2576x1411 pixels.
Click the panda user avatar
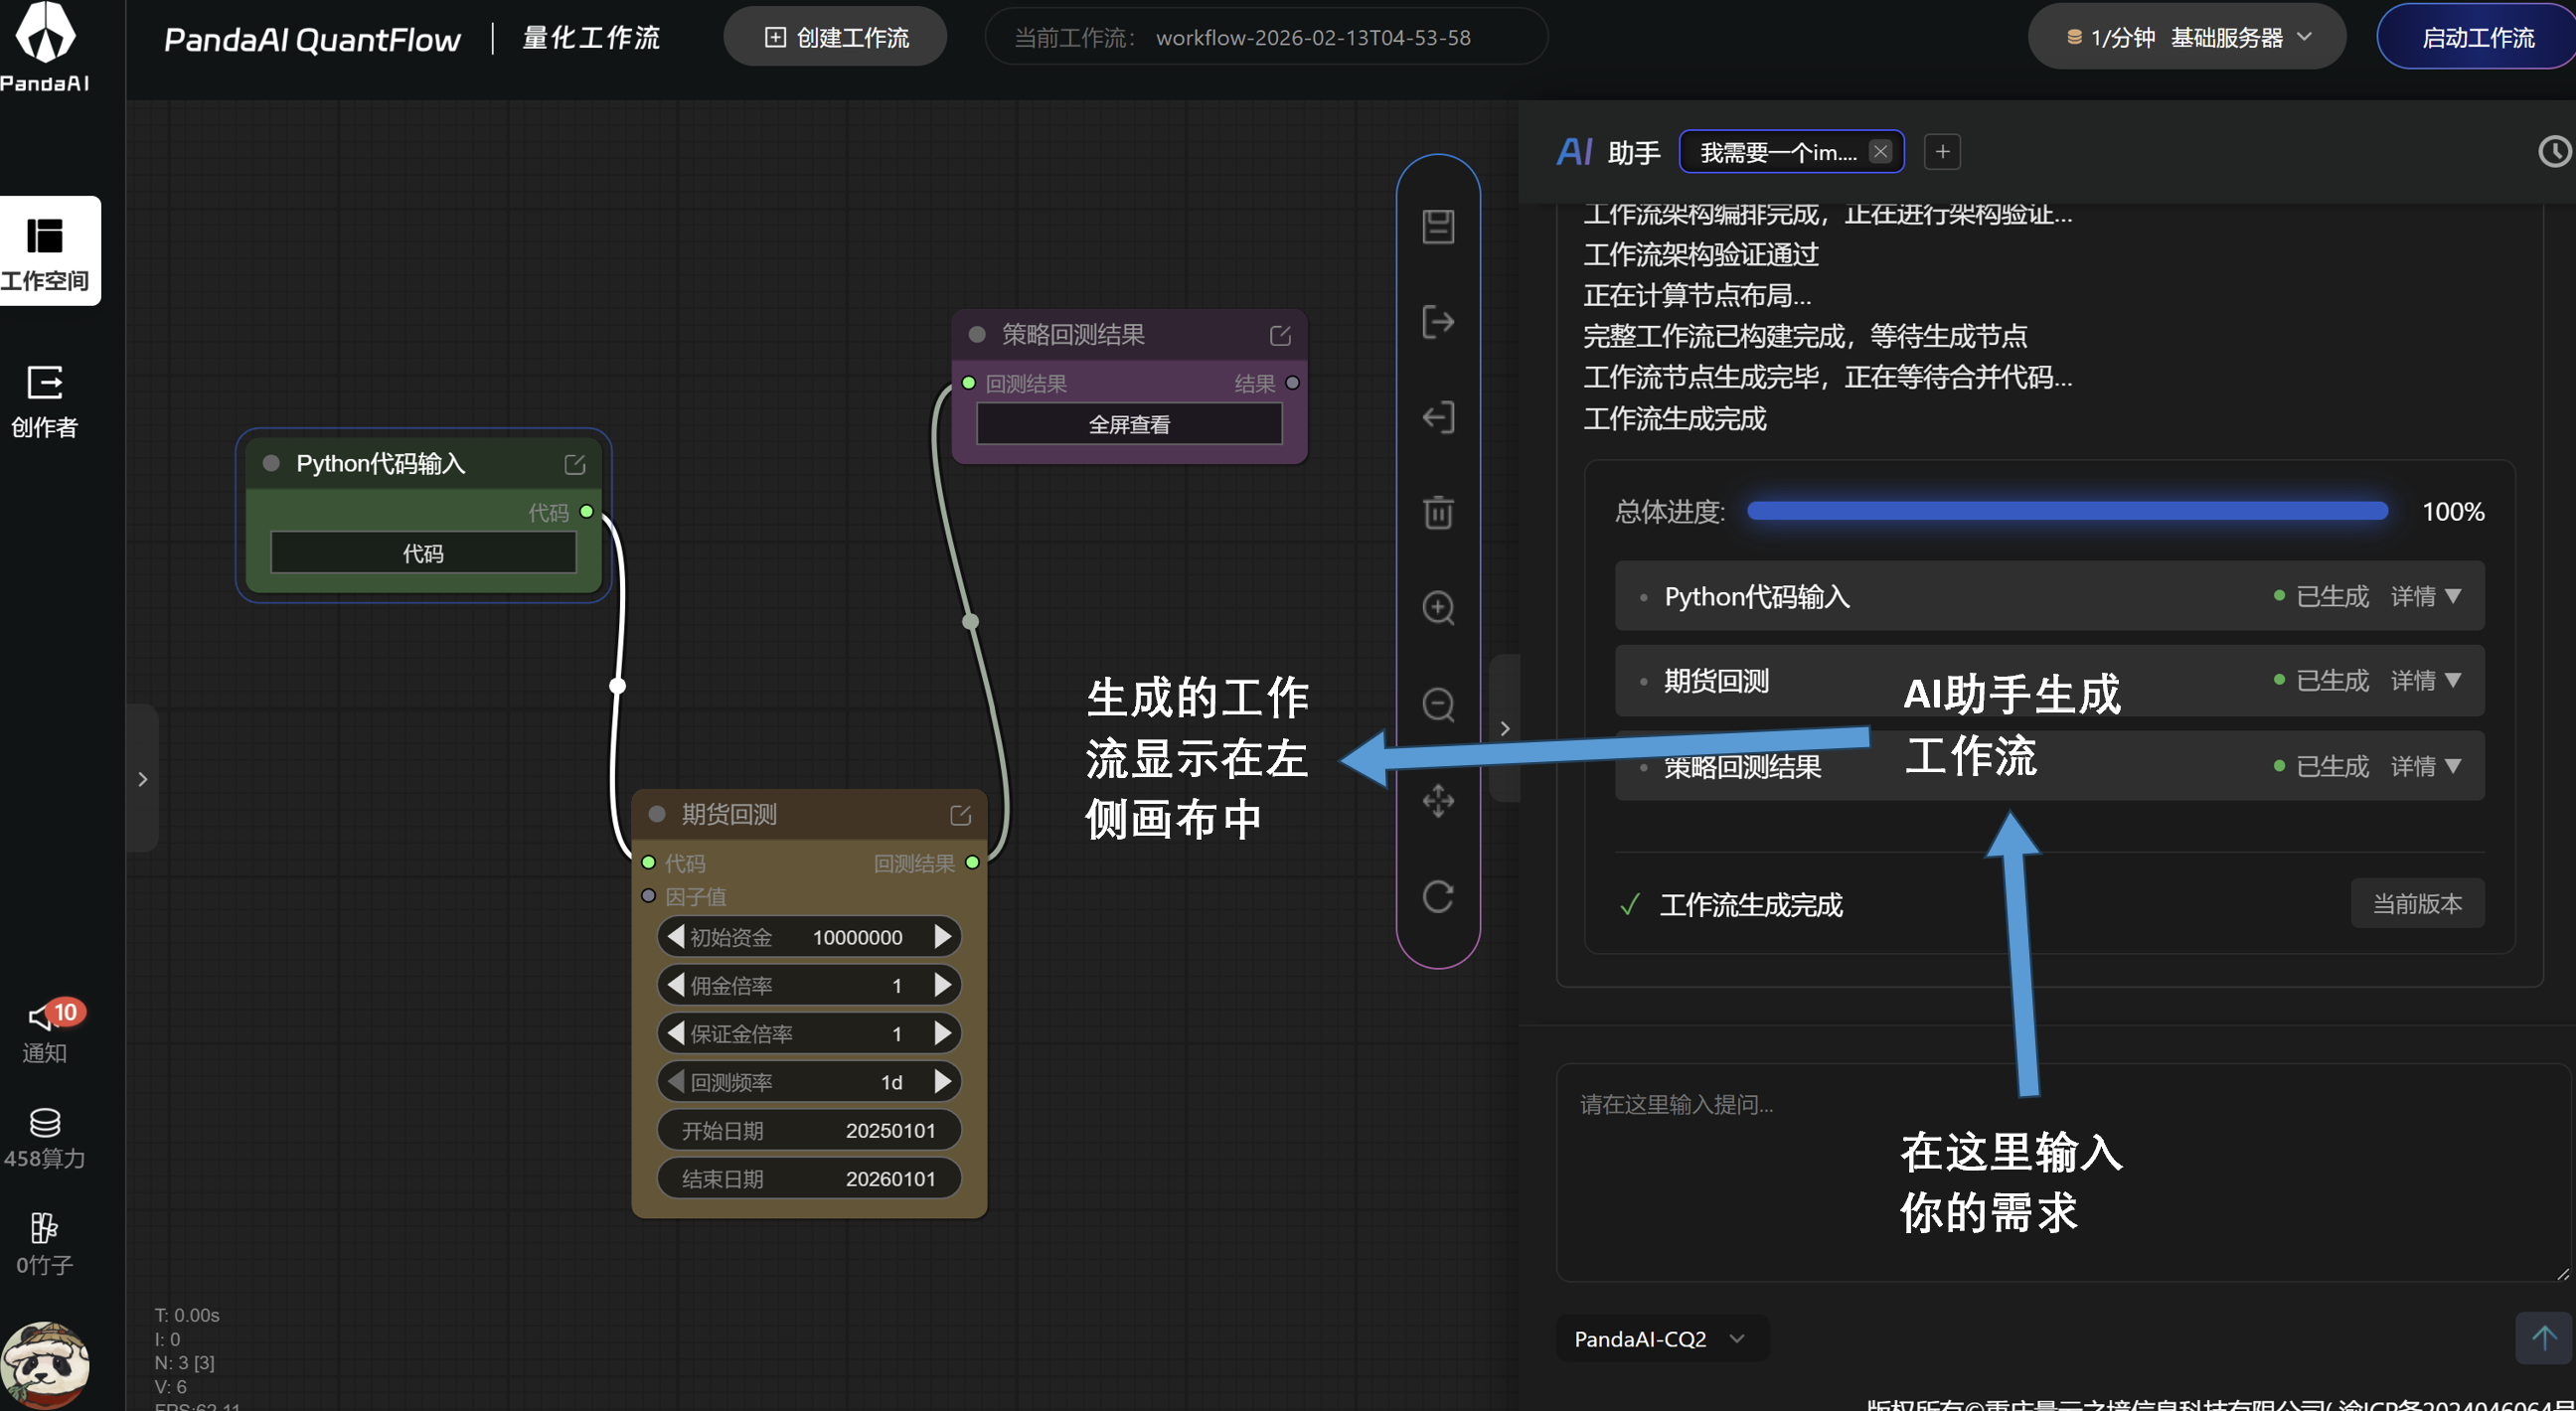point(45,1366)
